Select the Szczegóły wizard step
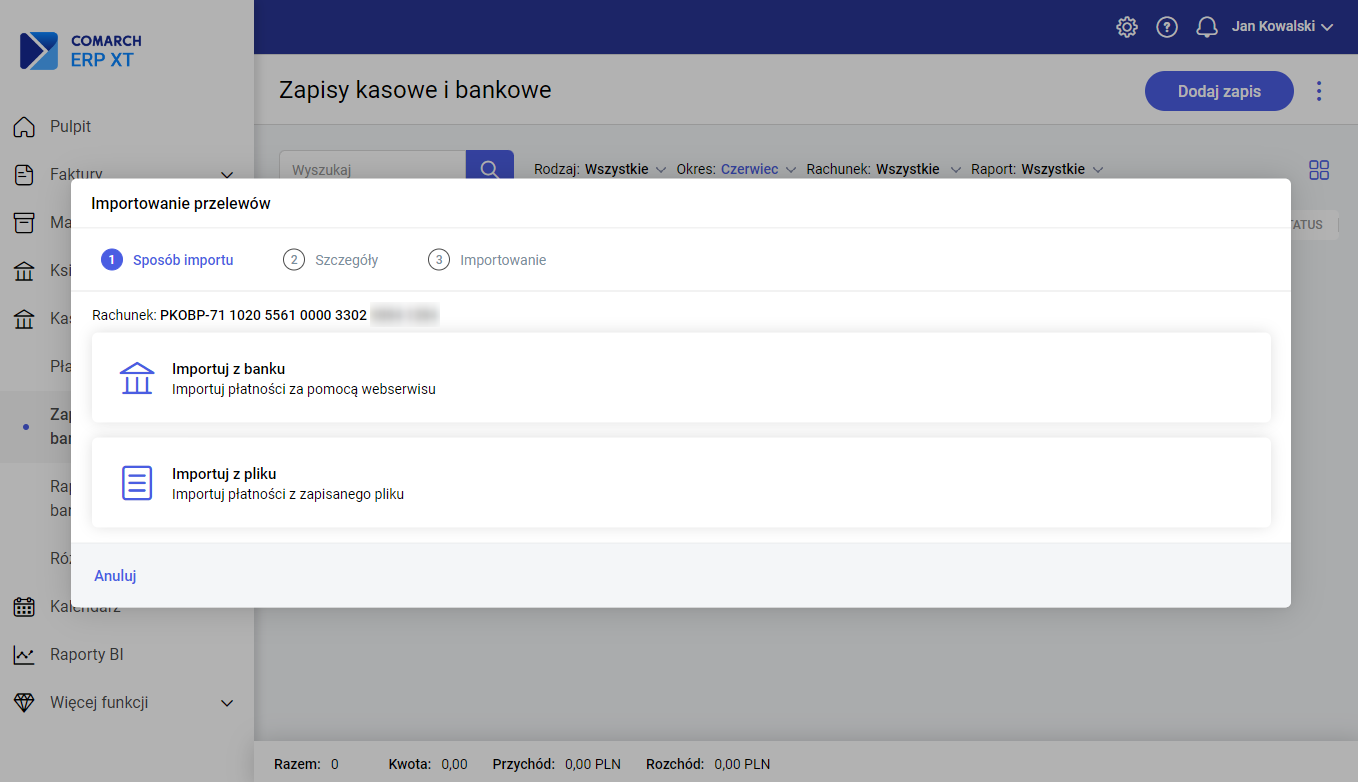 coord(331,260)
